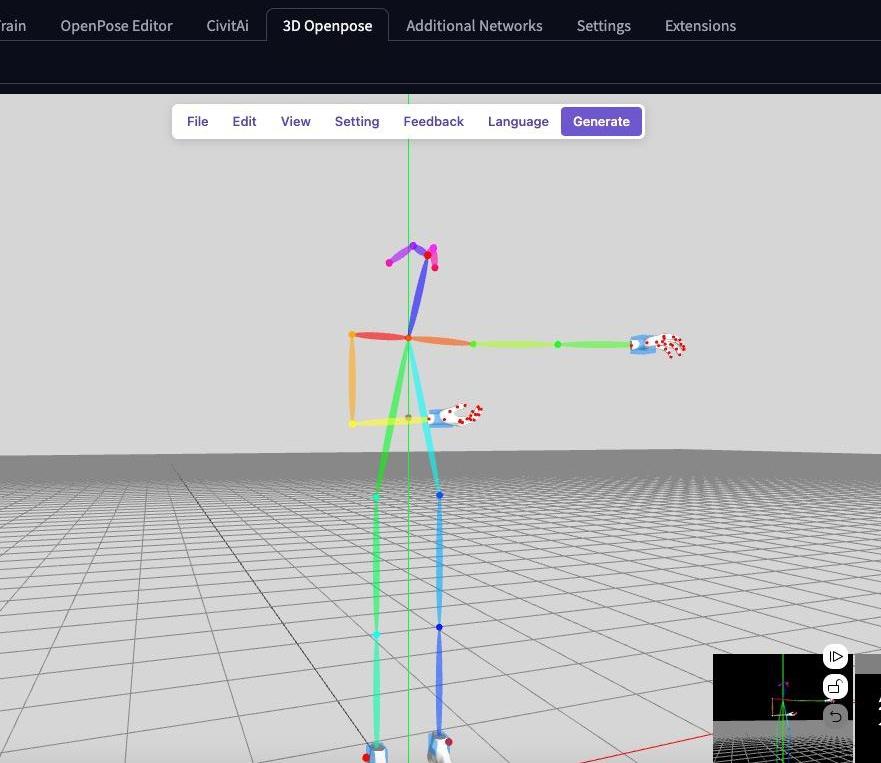This screenshot has height=763, width=881.
Task: Click the undo arrow icon
Action: pyautogui.click(x=835, y=716)
